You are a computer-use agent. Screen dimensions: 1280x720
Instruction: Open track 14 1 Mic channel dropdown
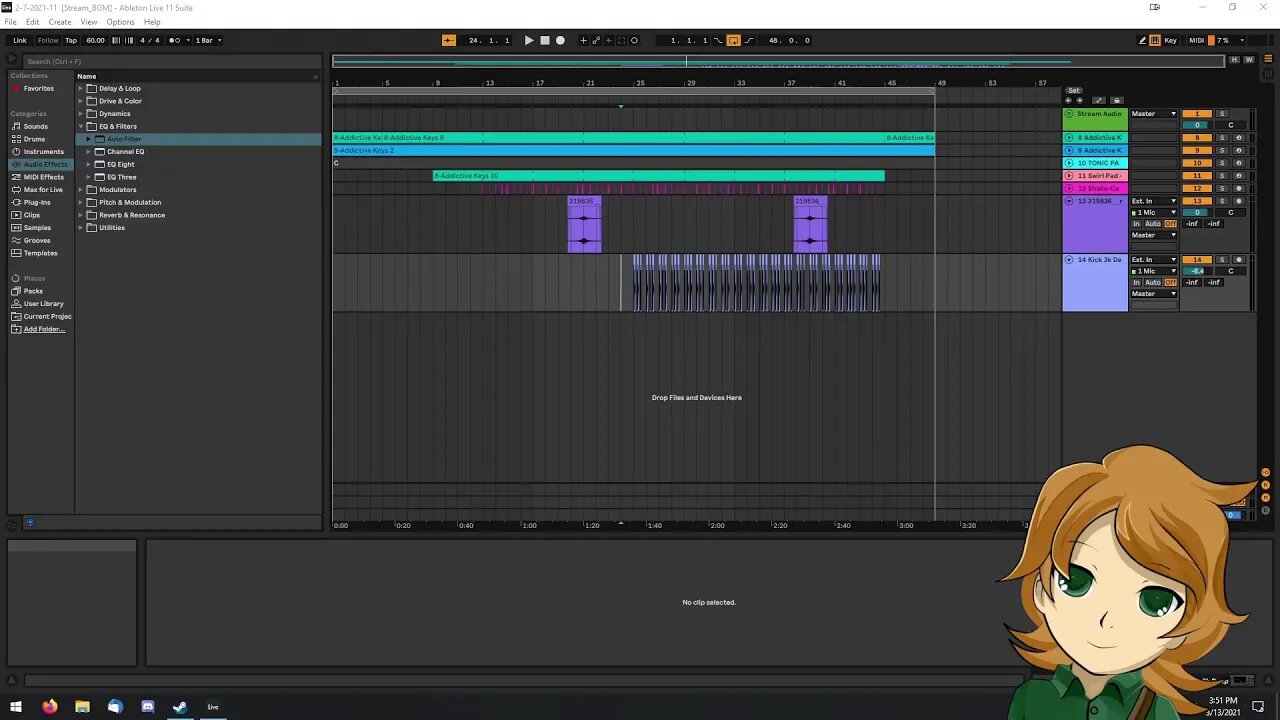tap(1153, 271)
